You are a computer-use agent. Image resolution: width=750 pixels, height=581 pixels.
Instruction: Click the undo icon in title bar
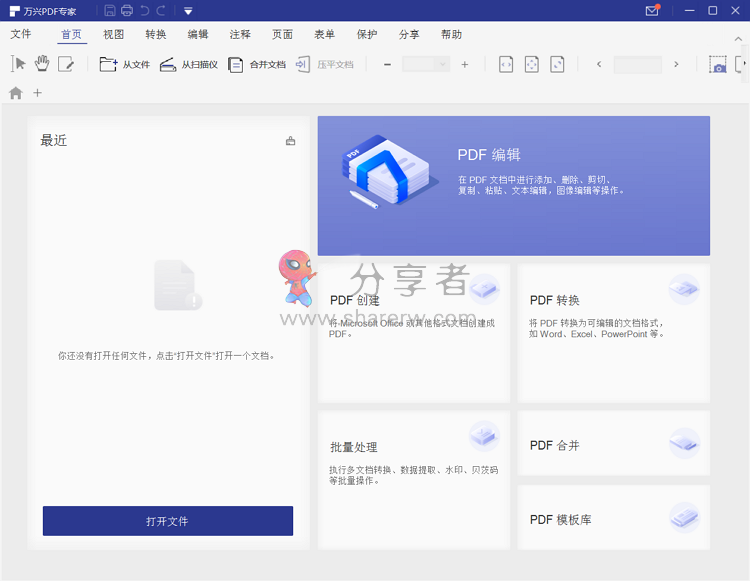pyautogui.click(x=144, y=11)
